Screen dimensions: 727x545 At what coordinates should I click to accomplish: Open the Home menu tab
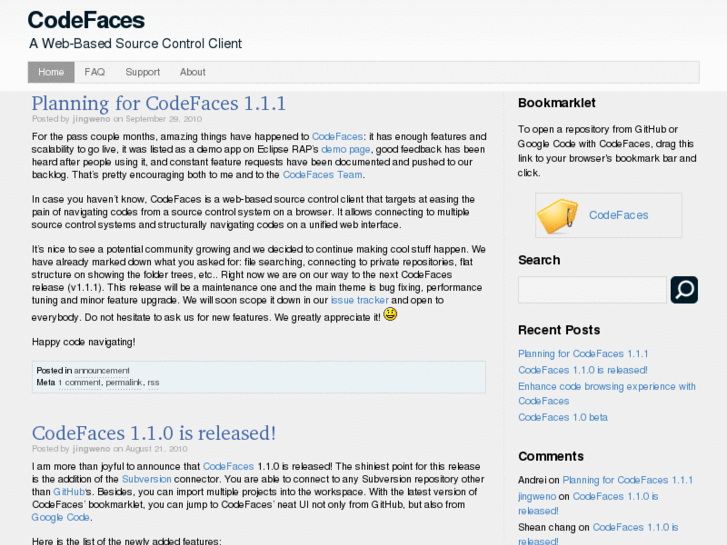[51, 72]
